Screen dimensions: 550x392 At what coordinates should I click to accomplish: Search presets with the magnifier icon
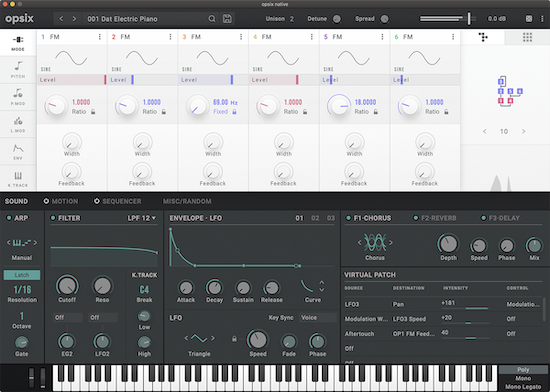coord(212,19)
